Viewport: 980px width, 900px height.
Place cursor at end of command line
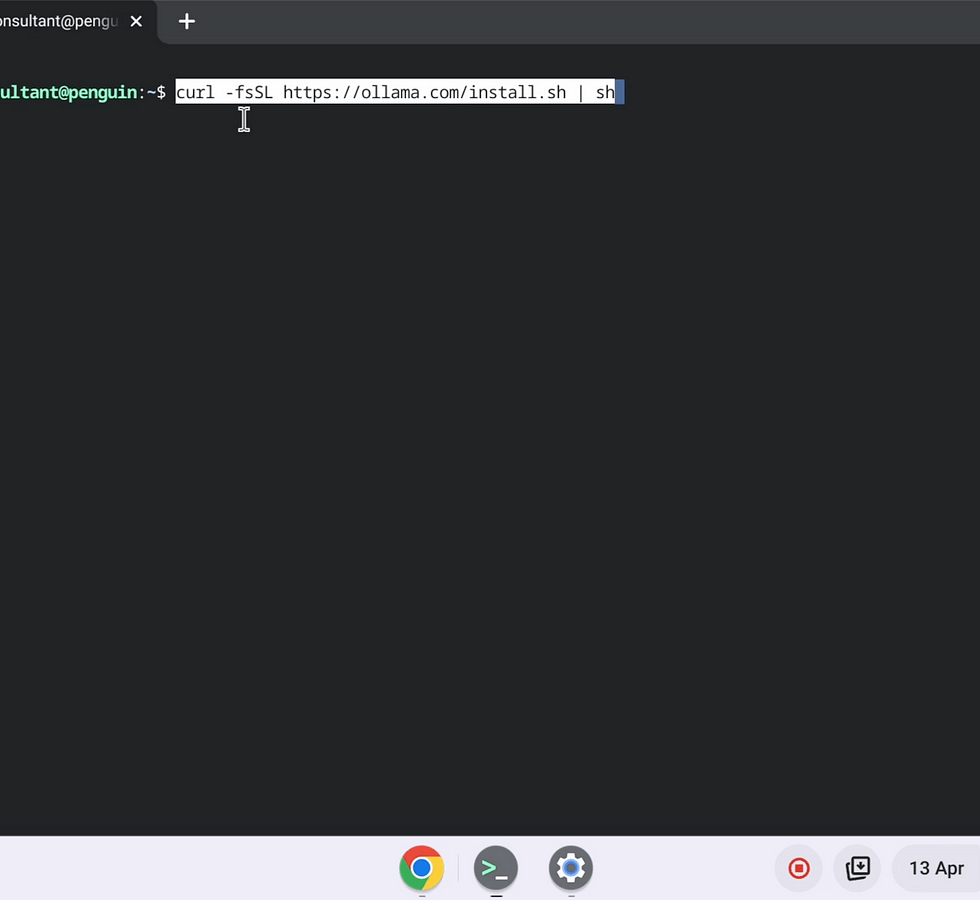620,93
